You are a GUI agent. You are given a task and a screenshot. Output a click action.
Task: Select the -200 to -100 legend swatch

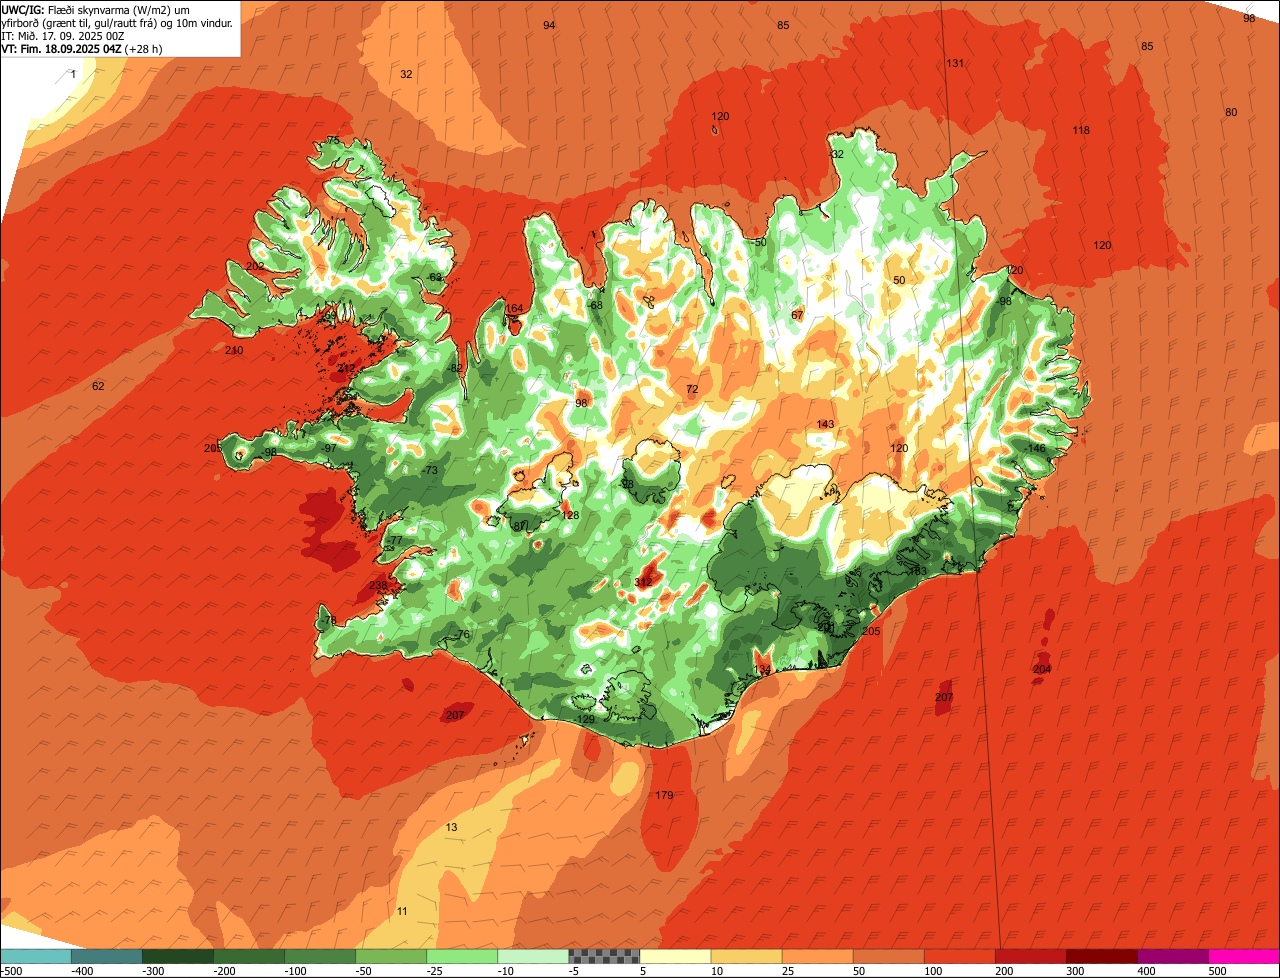[x=249, y=956]
